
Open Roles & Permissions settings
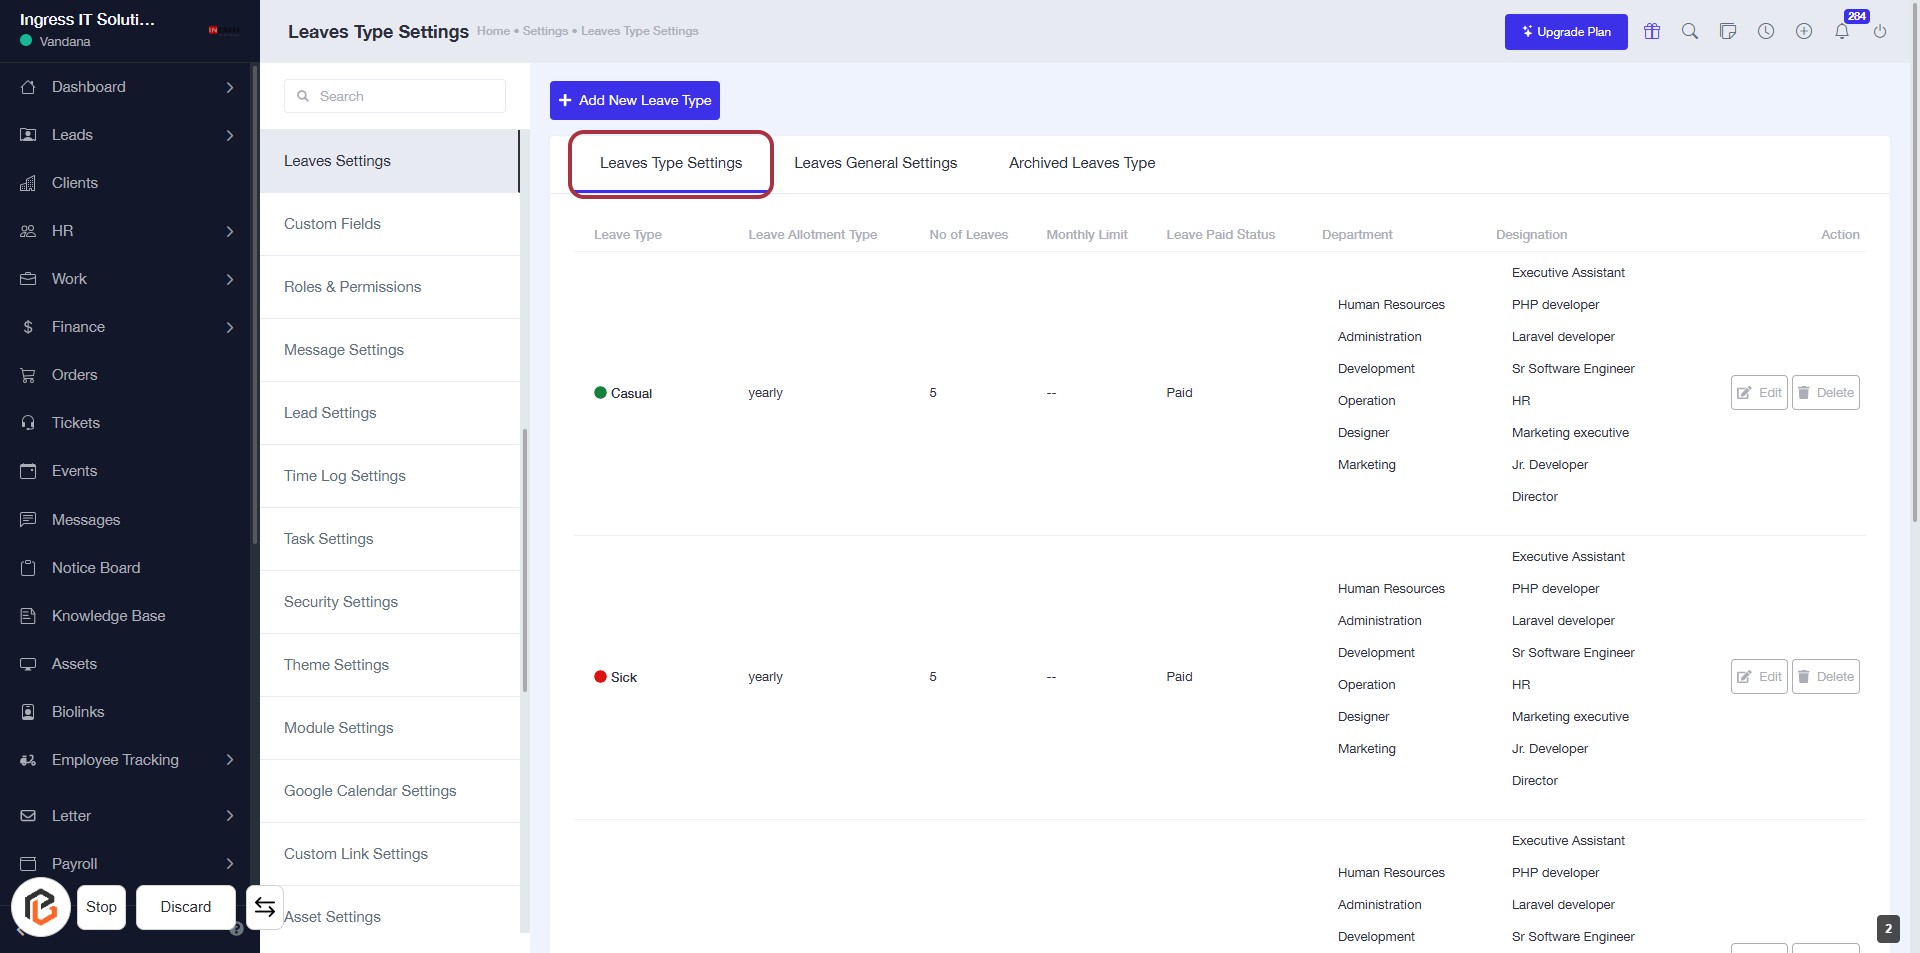coord(352,287)
